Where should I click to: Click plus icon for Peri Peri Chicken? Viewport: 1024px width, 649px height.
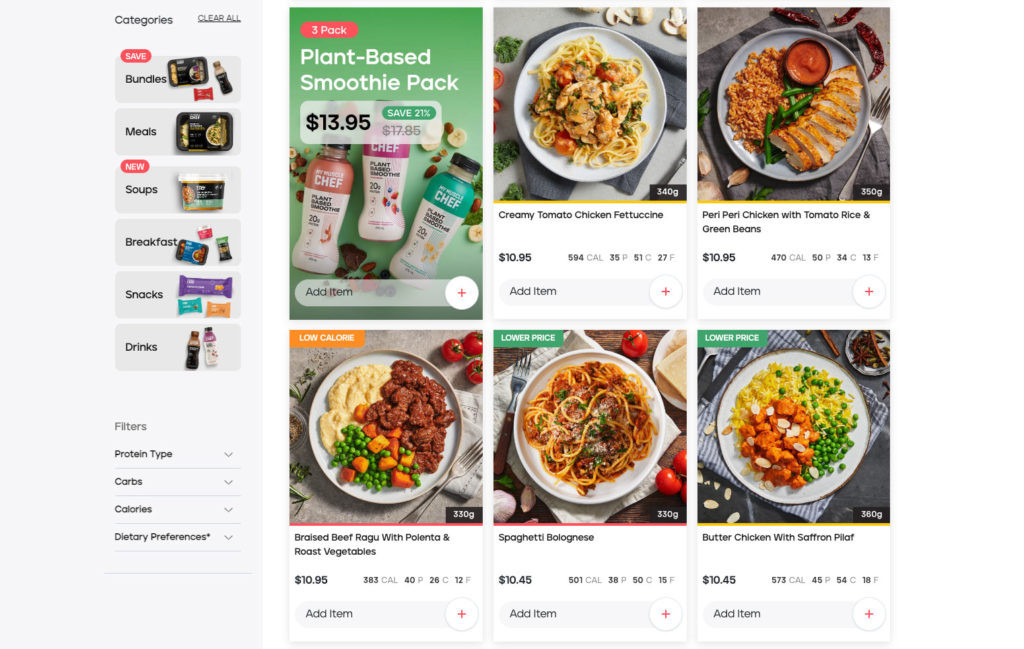coord(869,292)
